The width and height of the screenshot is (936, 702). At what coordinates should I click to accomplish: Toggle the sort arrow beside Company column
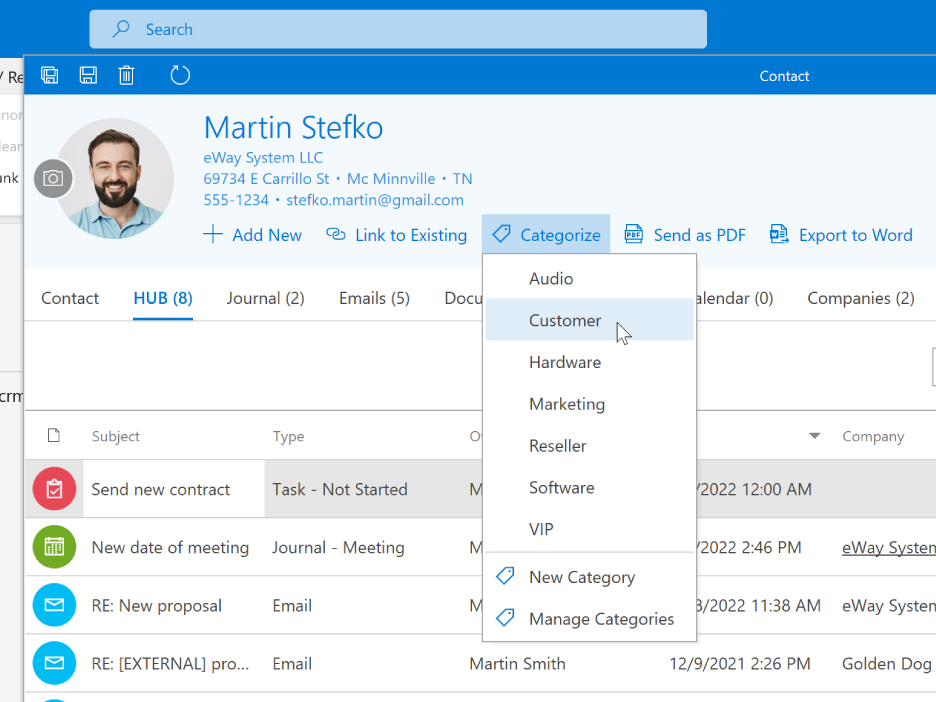(x=814, y=436)
